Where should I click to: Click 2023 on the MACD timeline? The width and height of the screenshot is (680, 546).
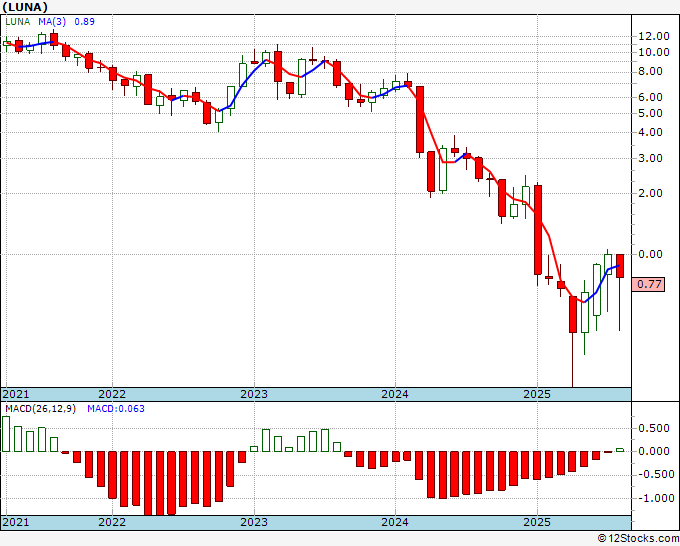(x=254, y=522)
